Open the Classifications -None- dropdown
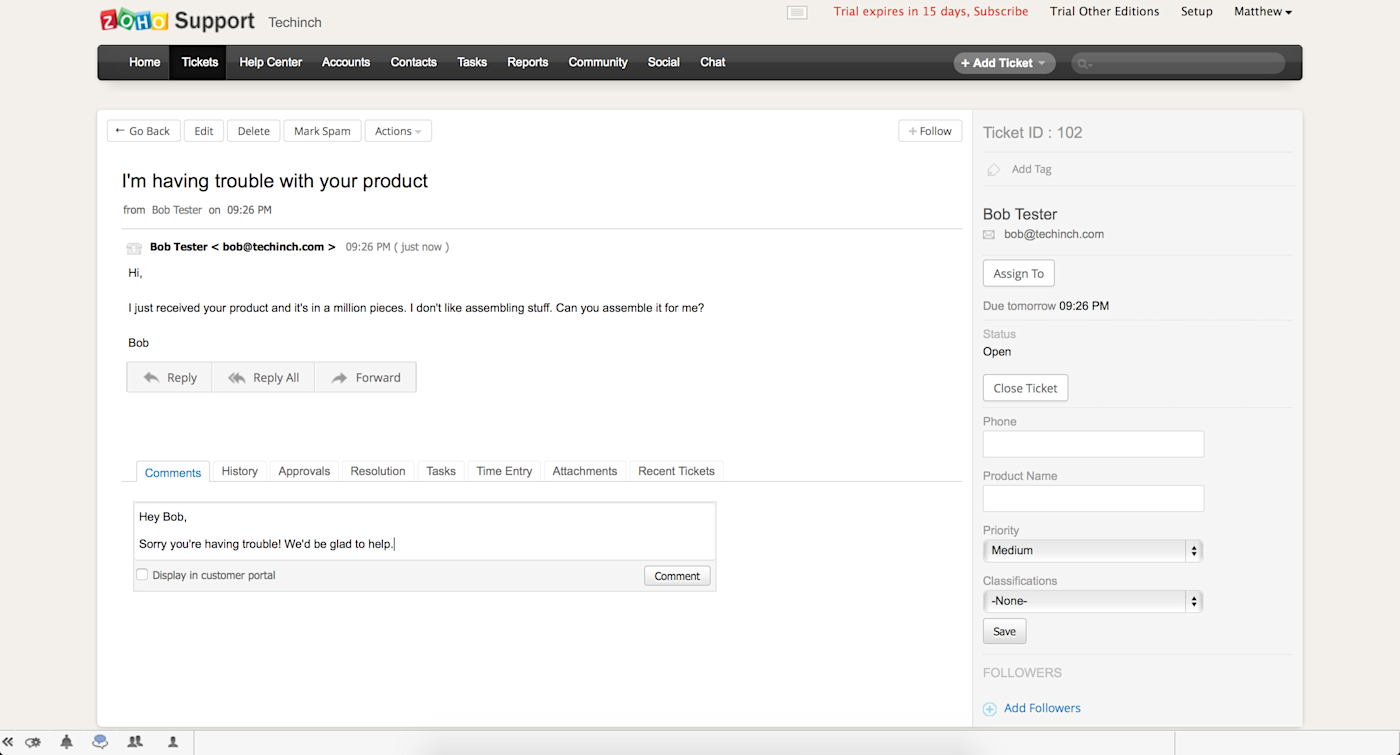 (1093, 601)
